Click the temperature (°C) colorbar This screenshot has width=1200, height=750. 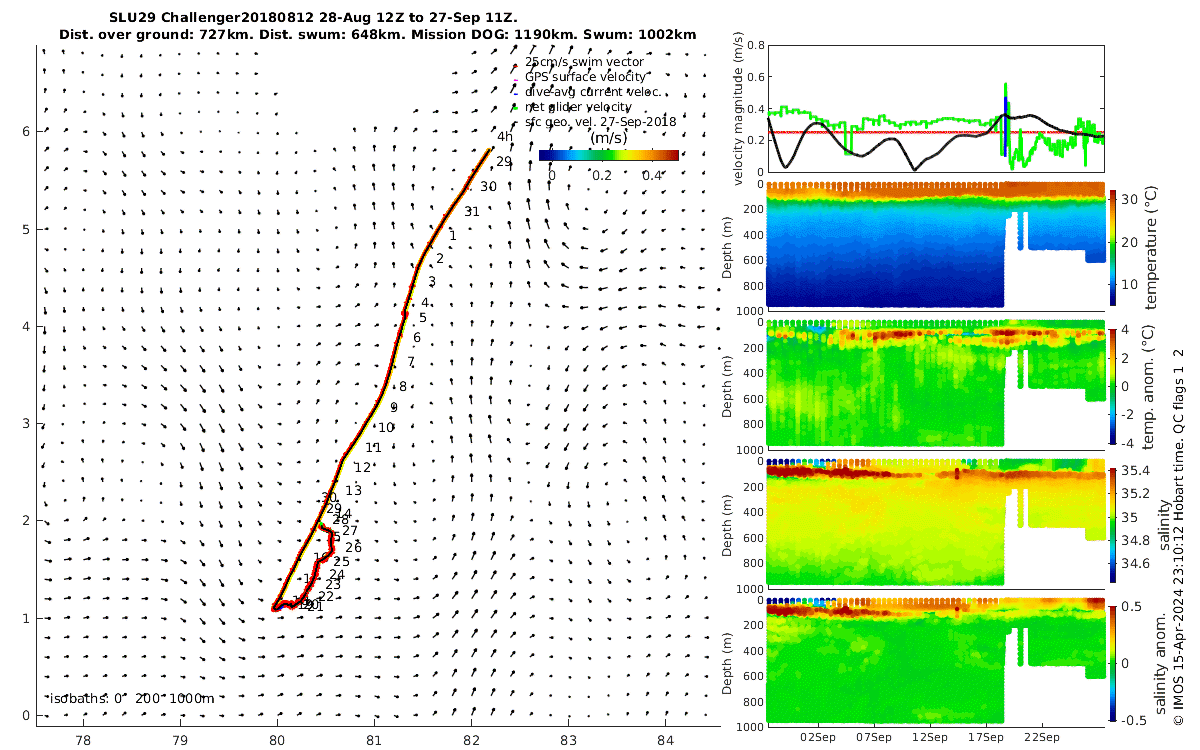[1114, 246]
